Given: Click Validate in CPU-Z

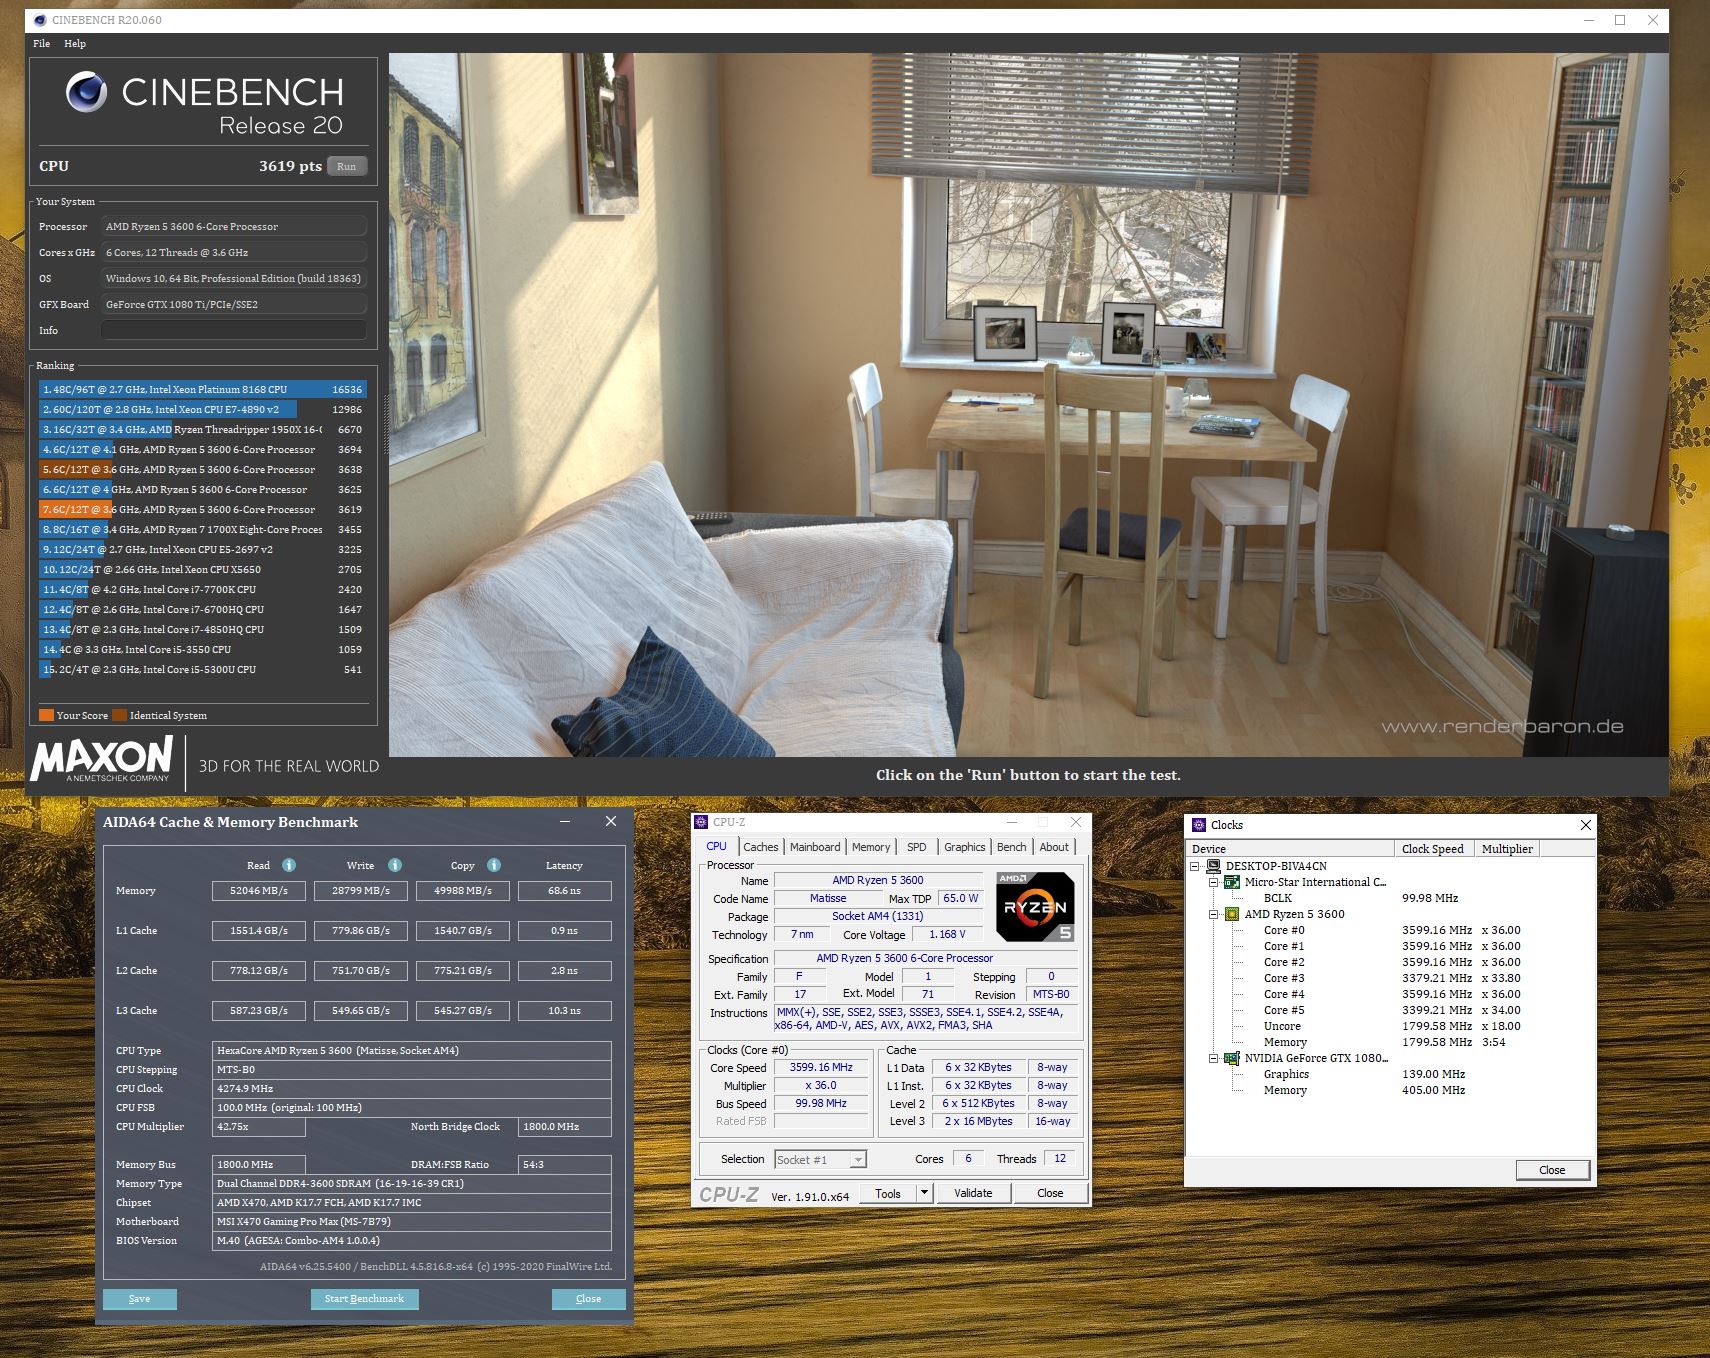Looking at the screenshot, I should pyautogui.click(x=973, y=1193).
